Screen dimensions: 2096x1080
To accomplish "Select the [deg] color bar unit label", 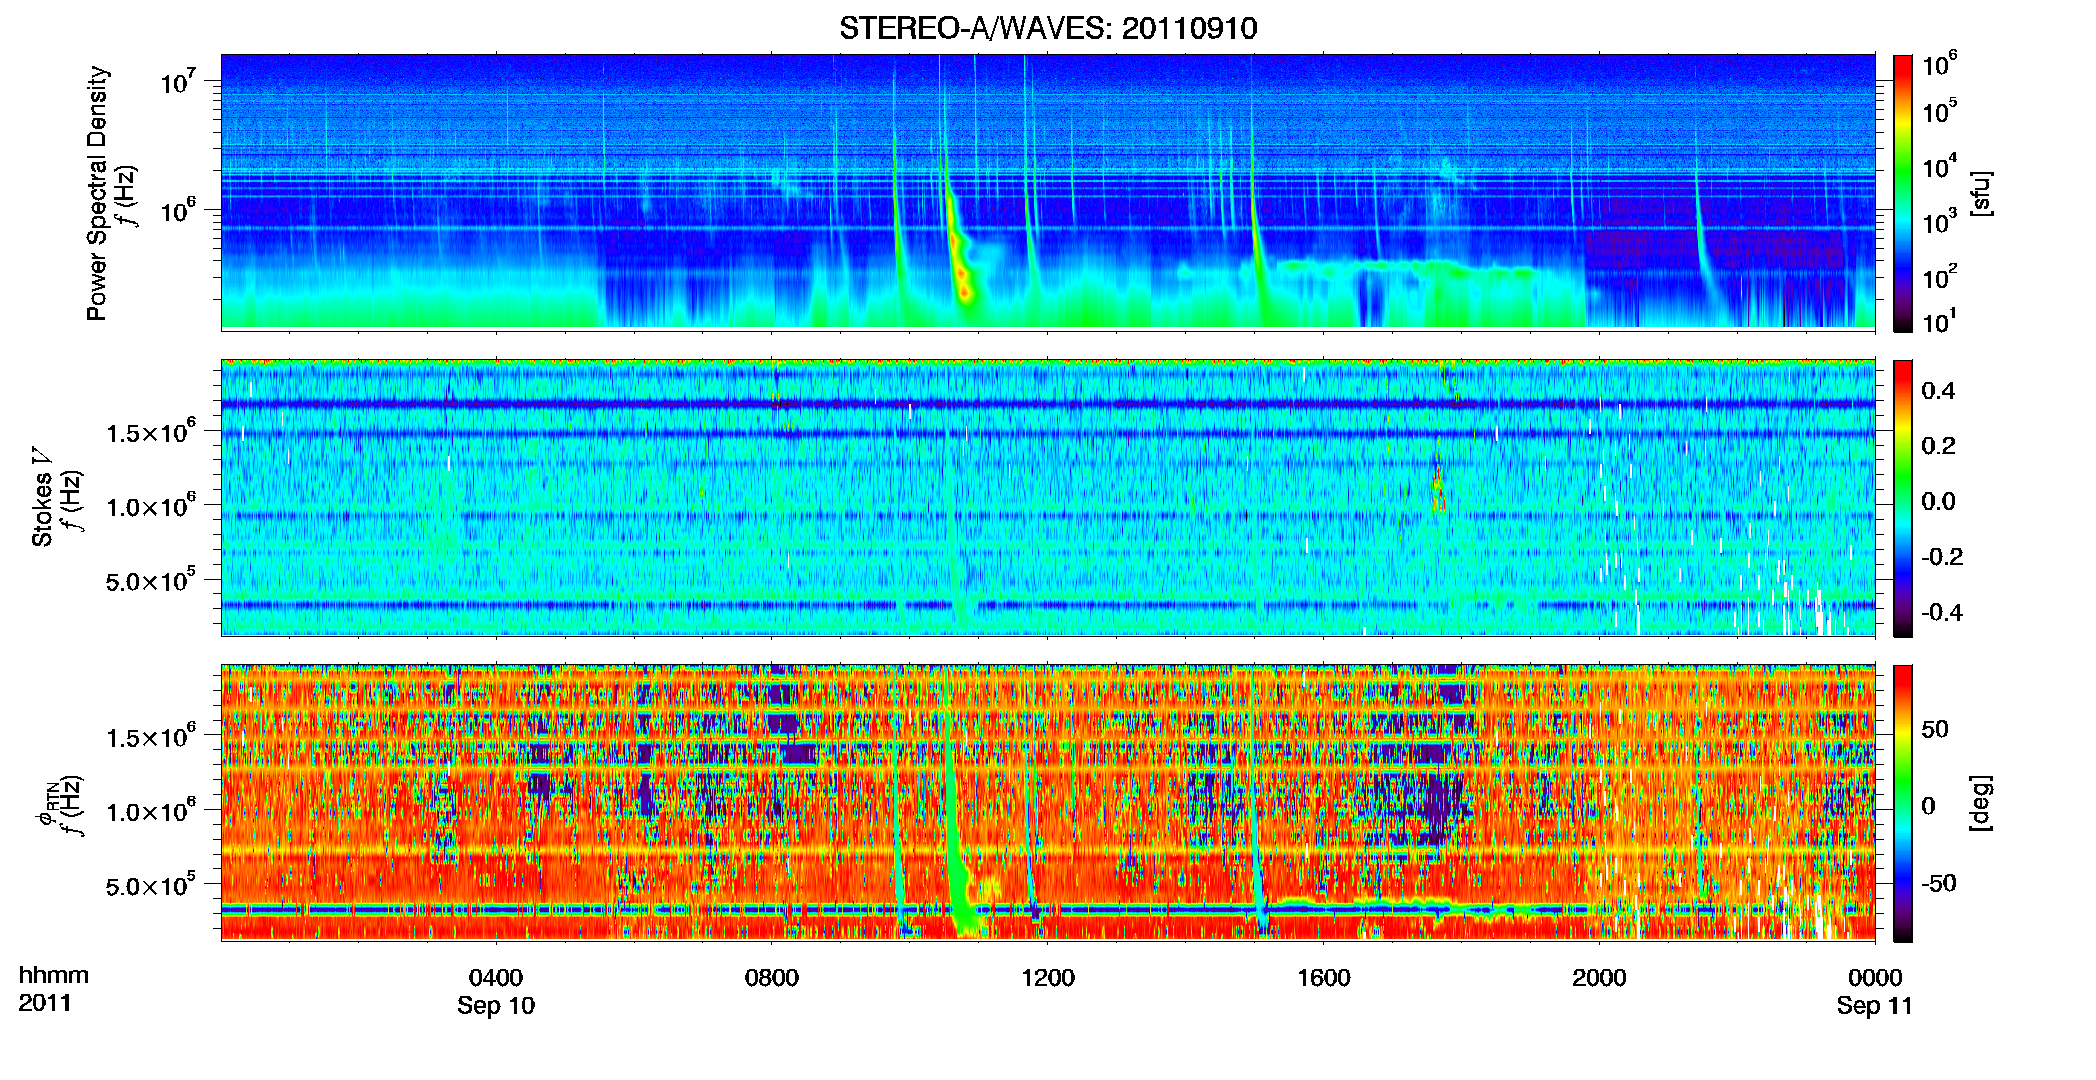I will [x=1981, y=803].
